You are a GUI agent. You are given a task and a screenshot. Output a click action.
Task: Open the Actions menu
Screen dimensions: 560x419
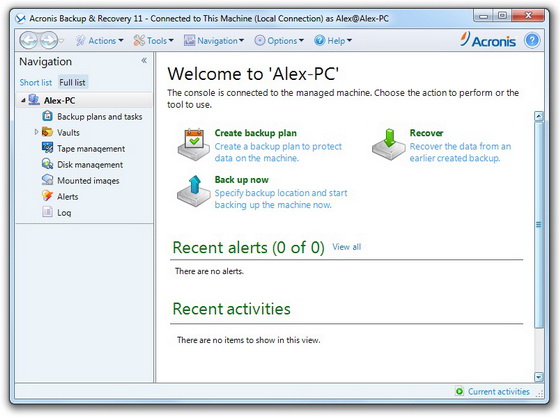[x=106, y=41]
